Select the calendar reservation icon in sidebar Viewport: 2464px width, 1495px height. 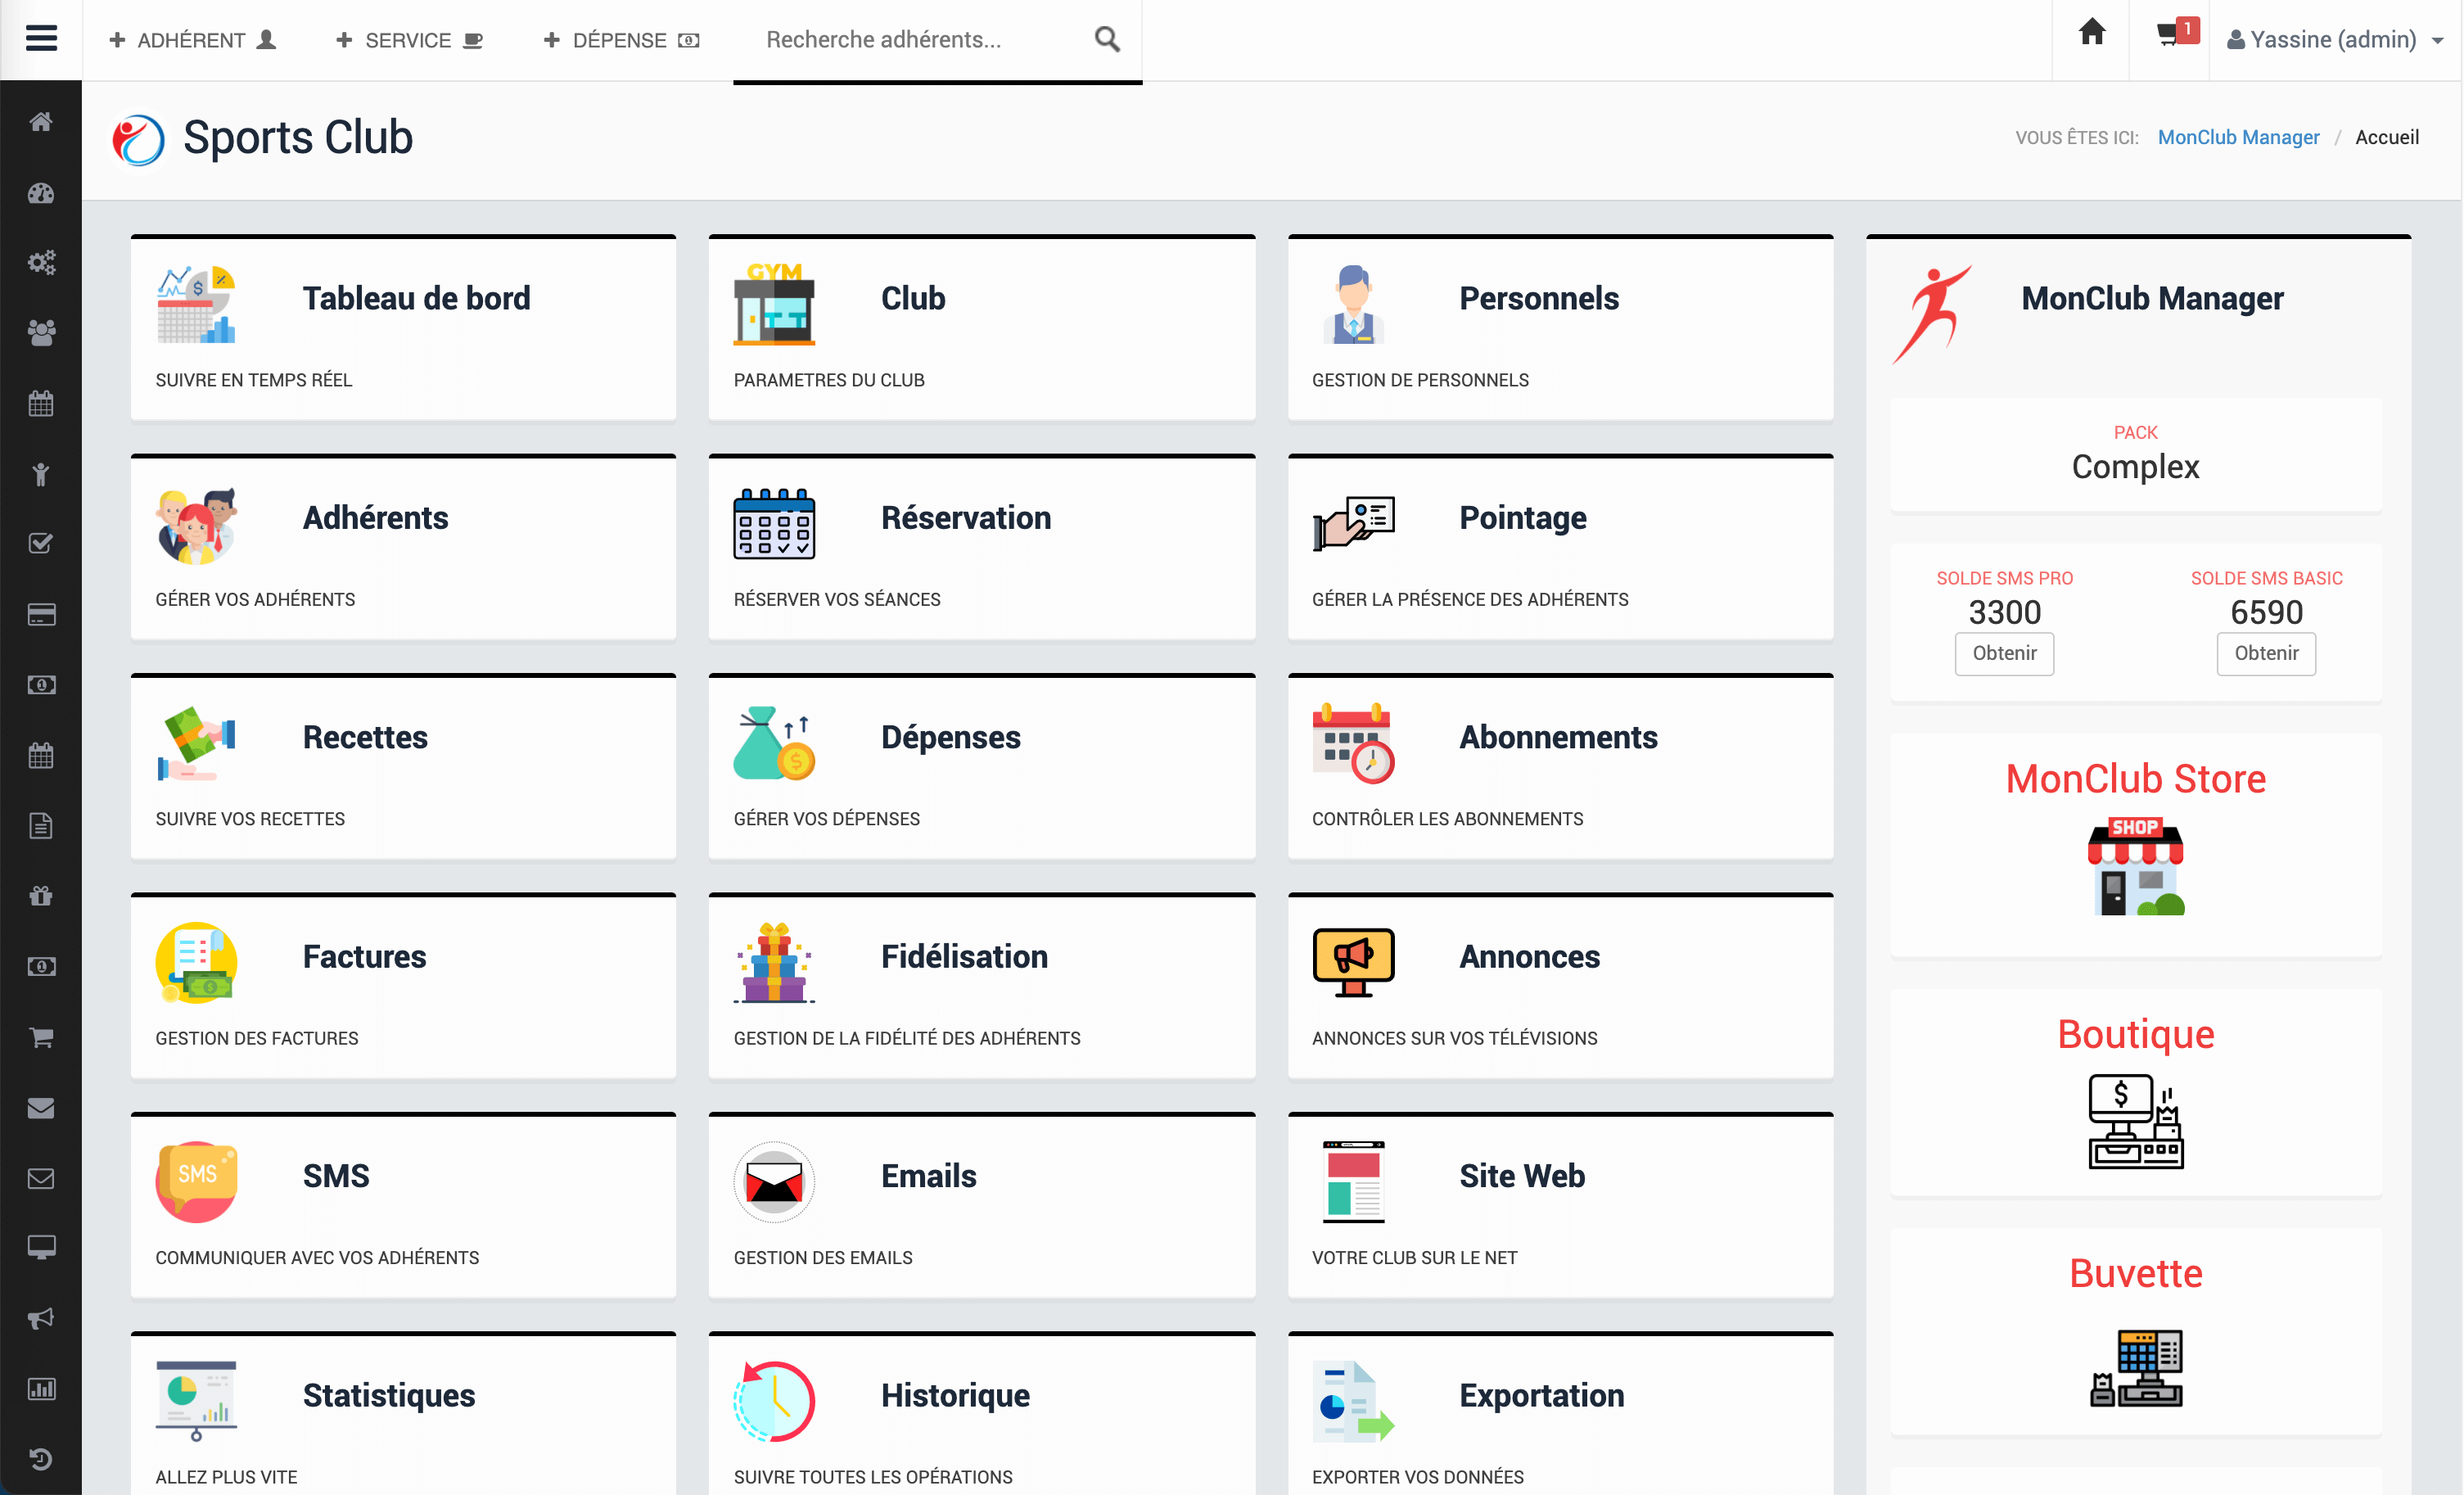pos(41,403)
